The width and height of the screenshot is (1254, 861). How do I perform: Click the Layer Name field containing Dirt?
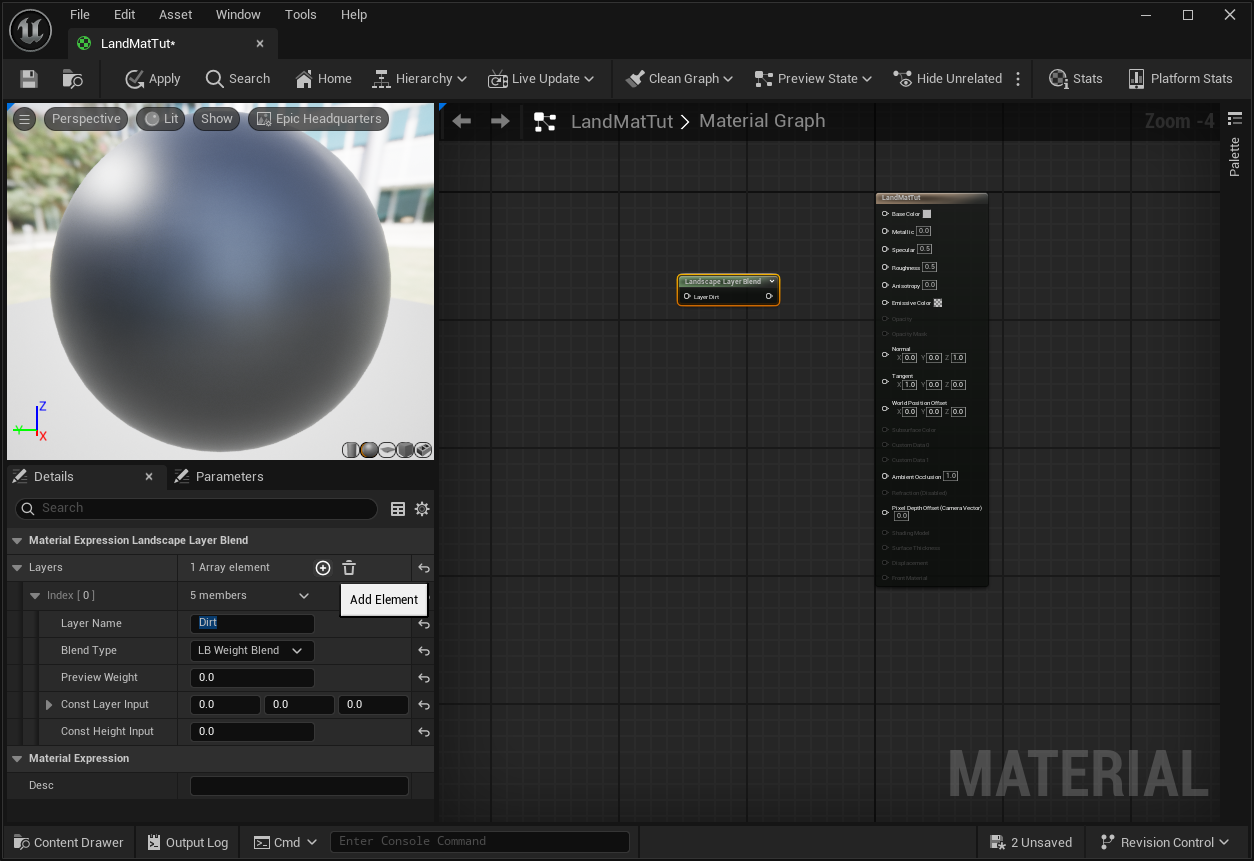[x=252, y=623]
